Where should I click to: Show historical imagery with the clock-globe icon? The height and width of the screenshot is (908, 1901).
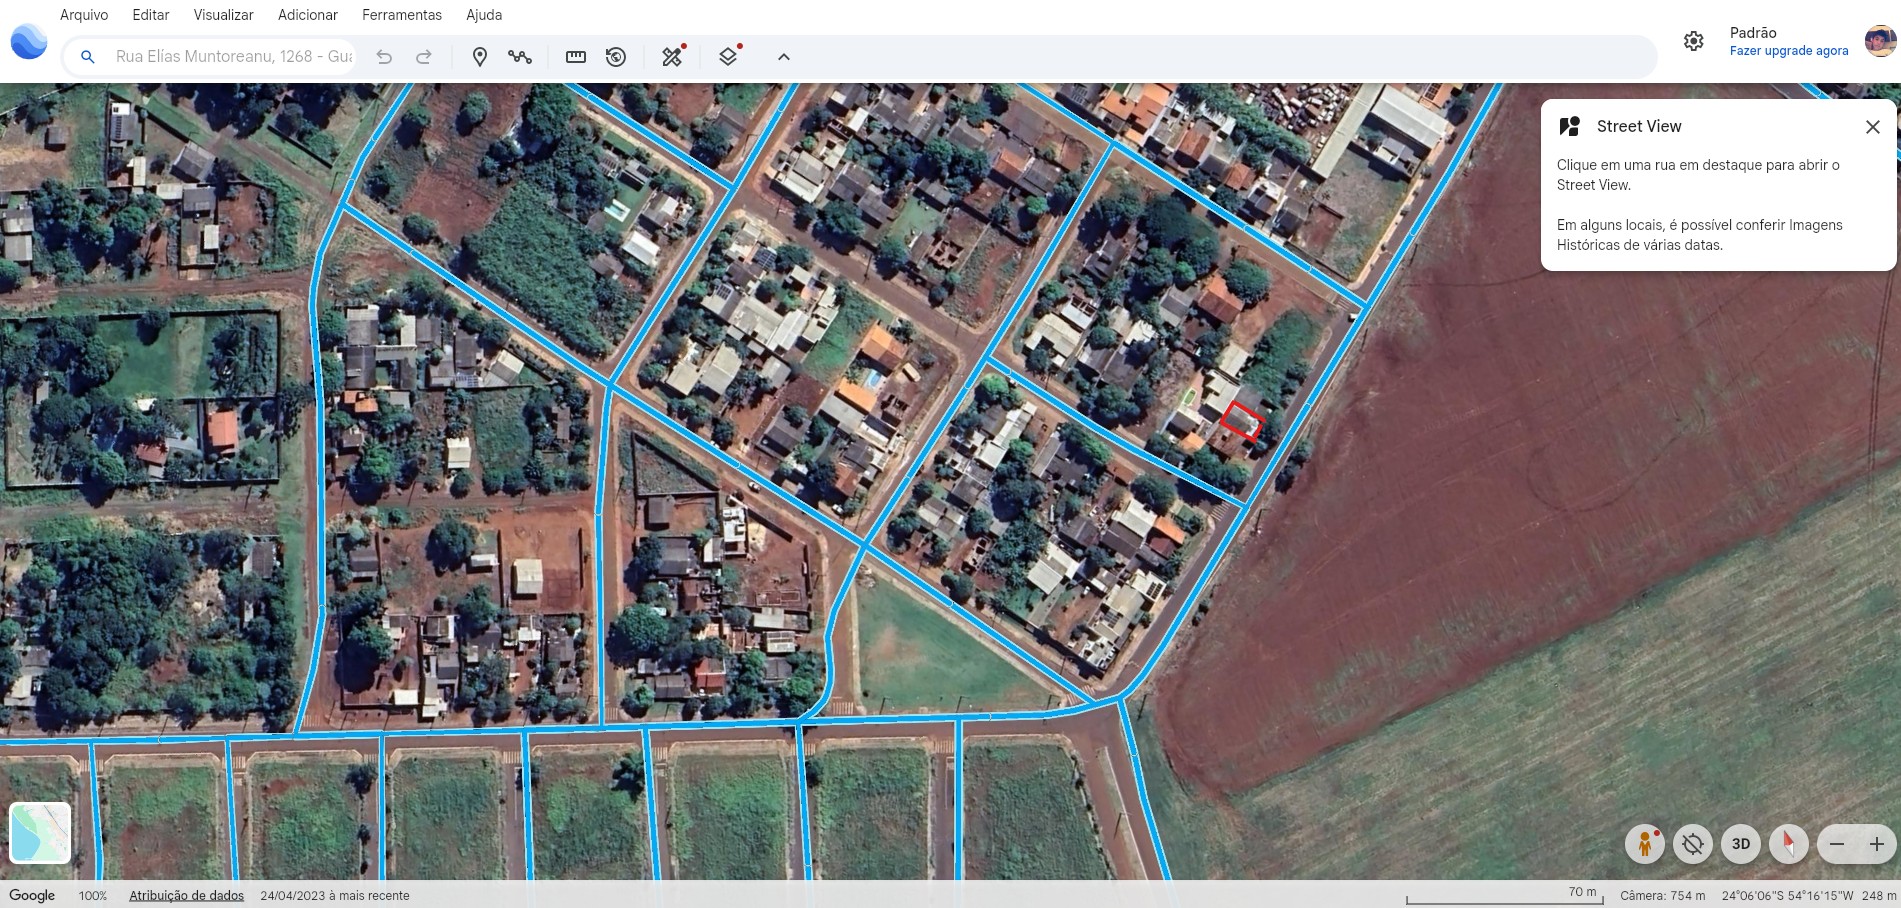pyautogui.click(x=616, y=57)
